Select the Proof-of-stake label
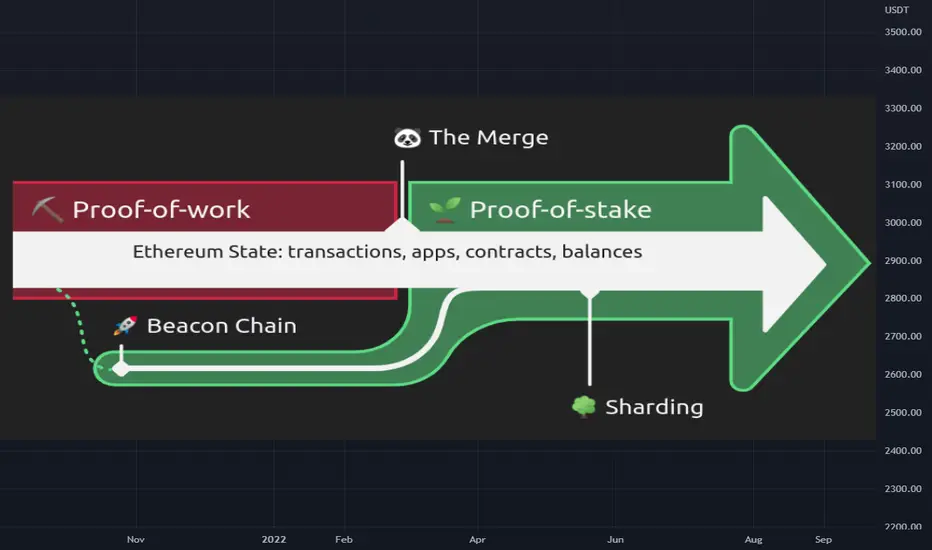The height and width of the screenshot is (550, 932). [x=561, y=209]
